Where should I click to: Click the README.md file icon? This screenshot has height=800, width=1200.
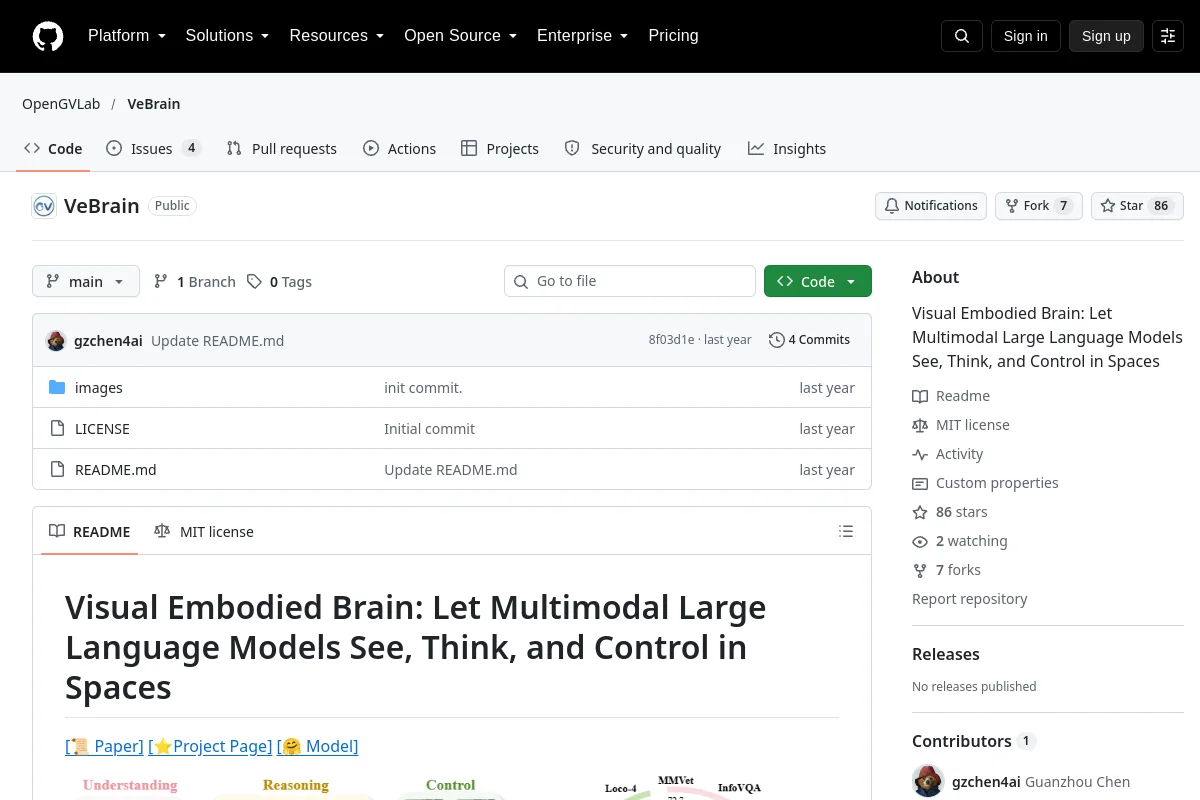(x=57, y=470)
